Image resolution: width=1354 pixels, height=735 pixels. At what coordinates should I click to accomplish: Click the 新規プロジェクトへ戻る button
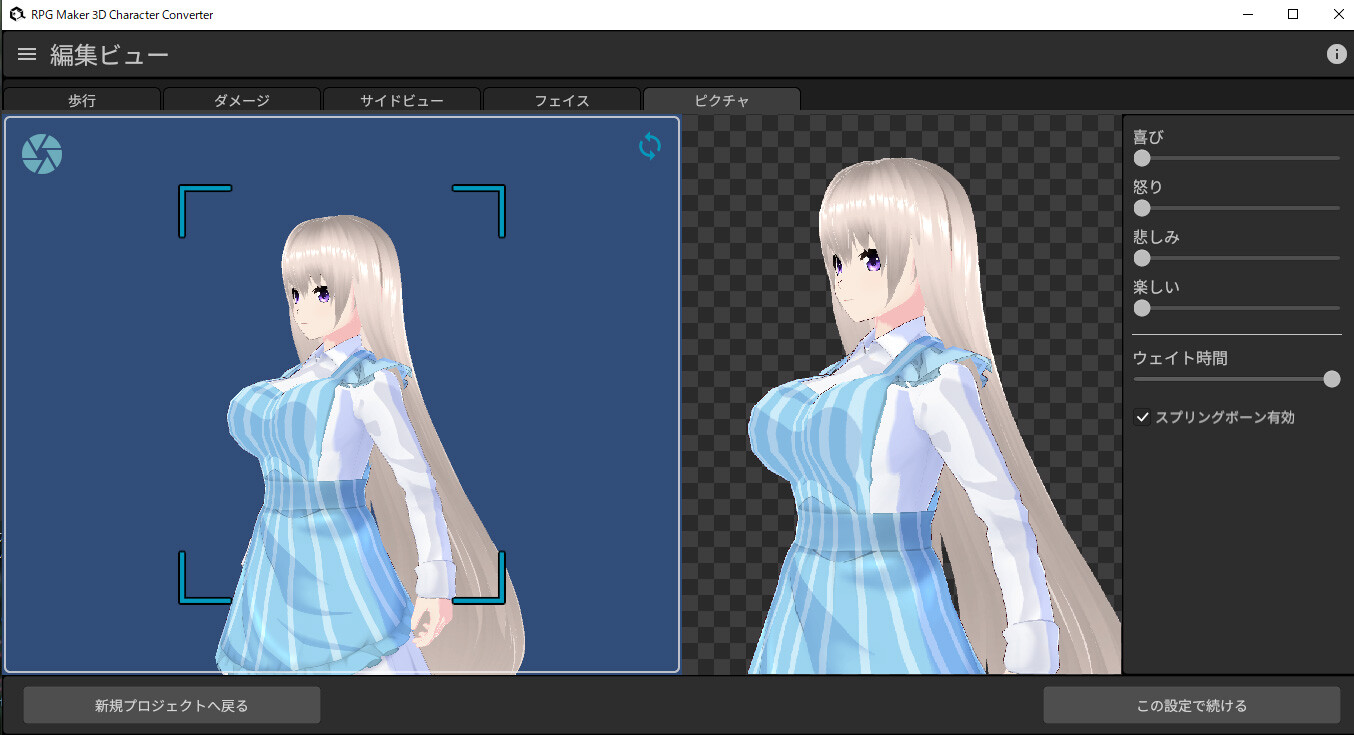pos(170,705)
